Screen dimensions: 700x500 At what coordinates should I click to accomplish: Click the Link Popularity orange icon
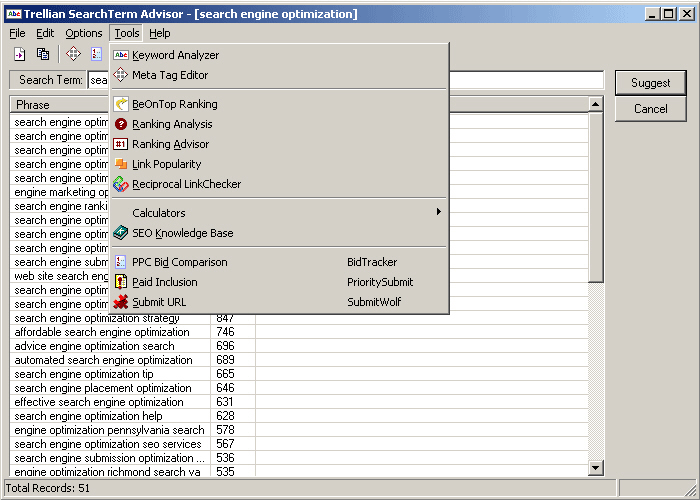tap(121, 164)
